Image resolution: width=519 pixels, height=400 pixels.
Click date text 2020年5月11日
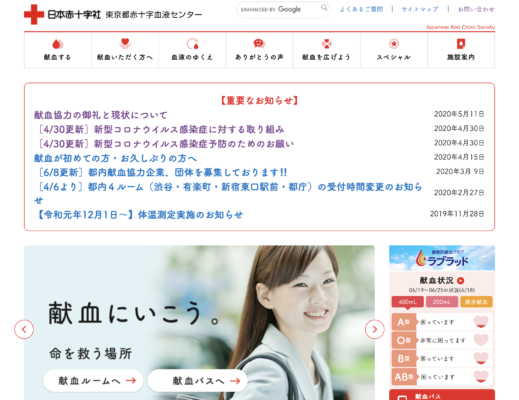coord(459,114)
